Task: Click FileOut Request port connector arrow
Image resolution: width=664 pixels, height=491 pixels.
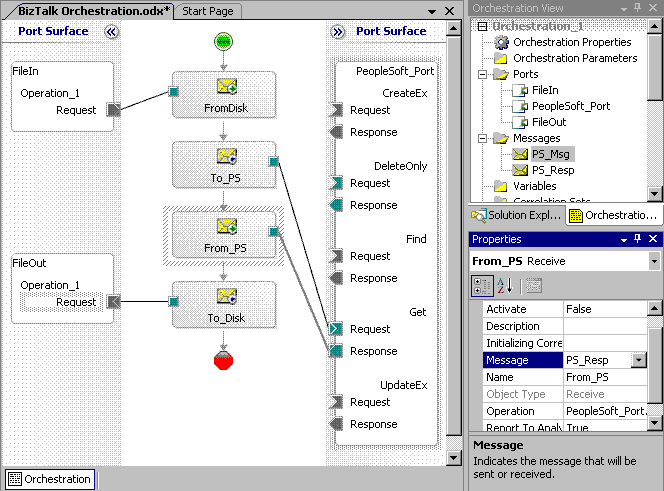Action: (113, 302)
